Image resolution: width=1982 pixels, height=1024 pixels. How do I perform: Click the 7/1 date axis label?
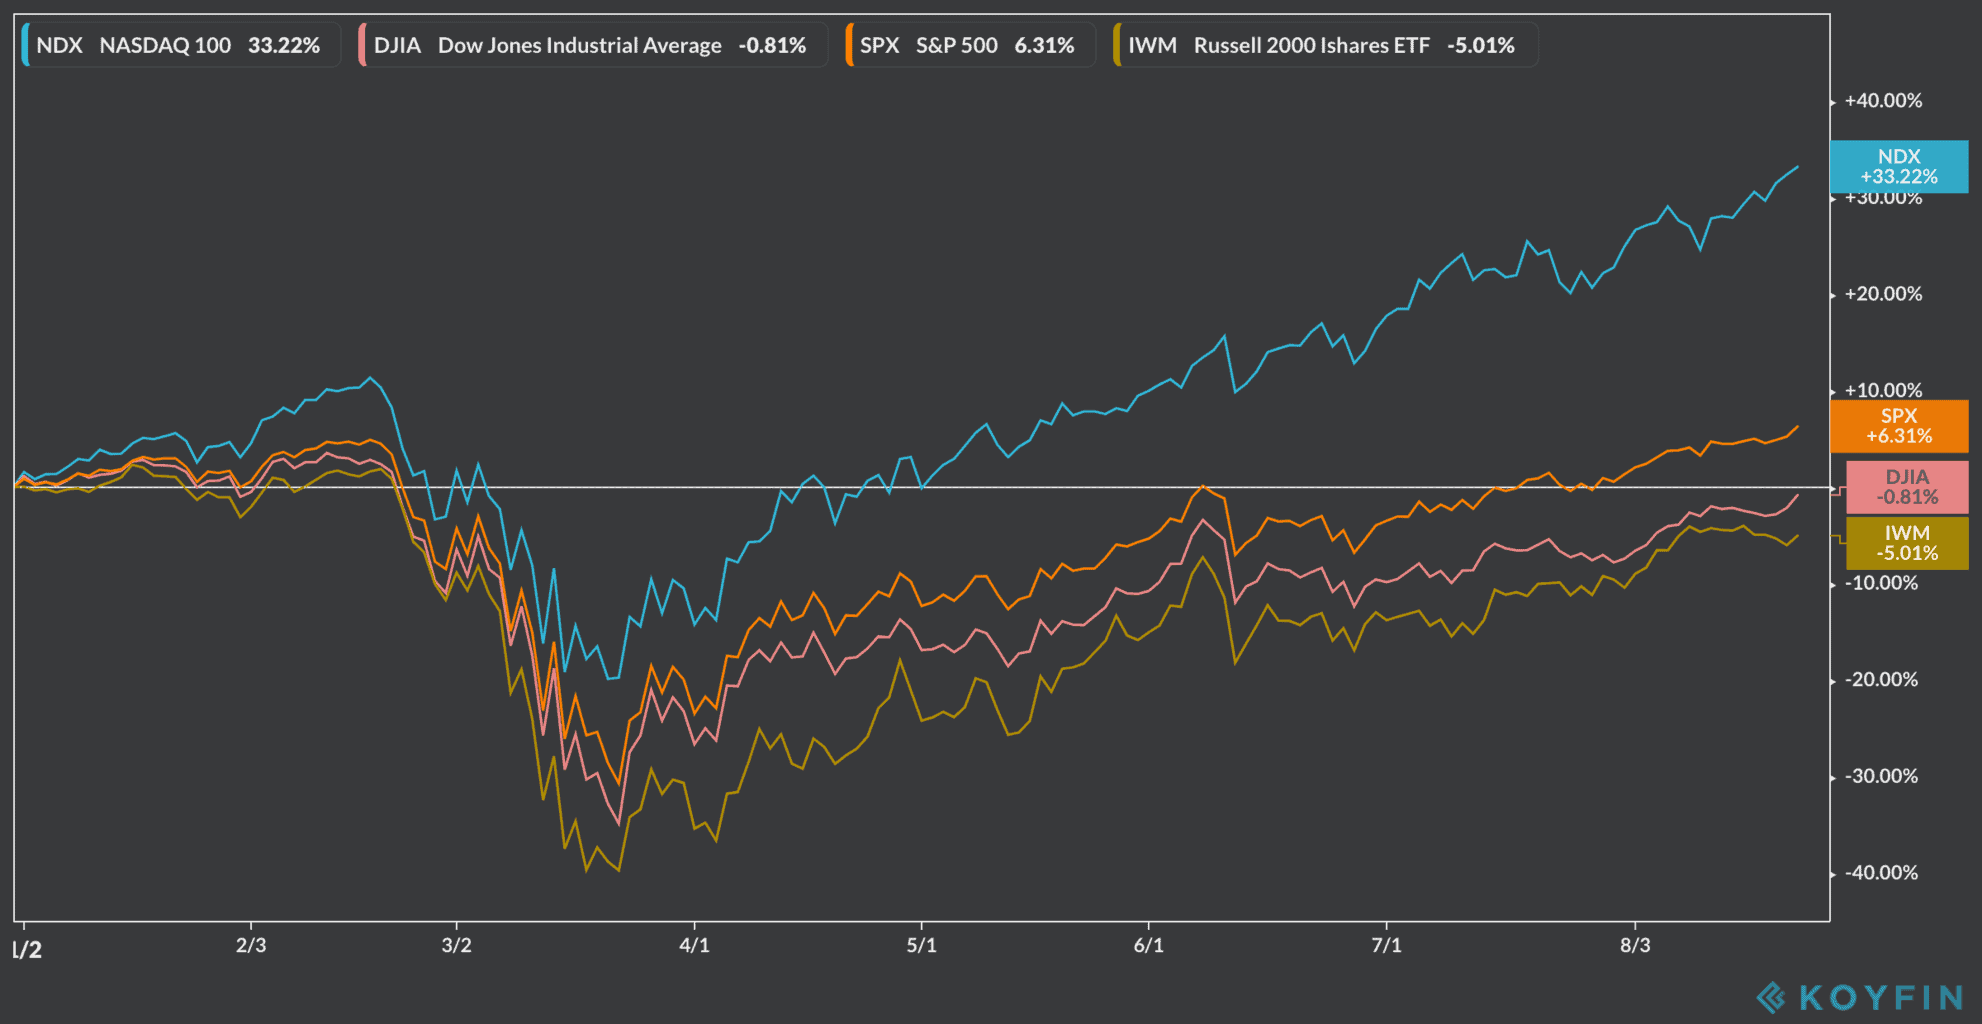[x=1386, y=945]
